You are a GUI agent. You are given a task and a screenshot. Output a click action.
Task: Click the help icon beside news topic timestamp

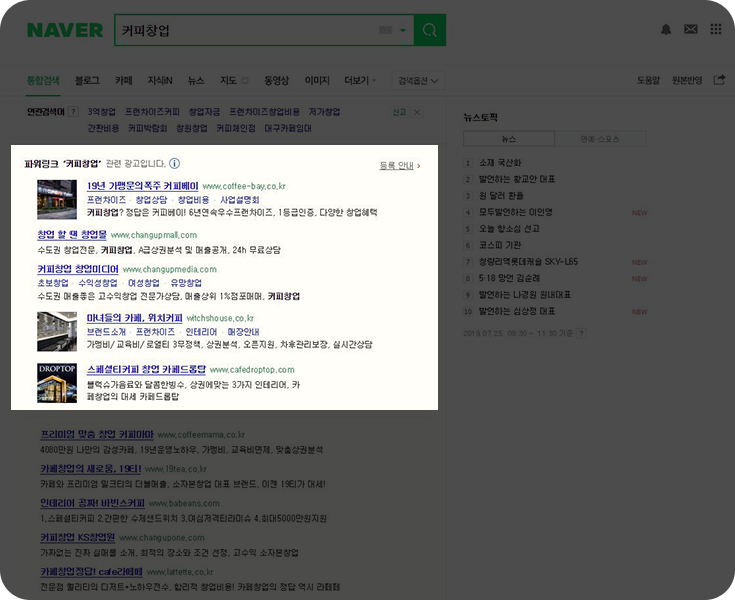pyautogui.click(x=581, y=333)
